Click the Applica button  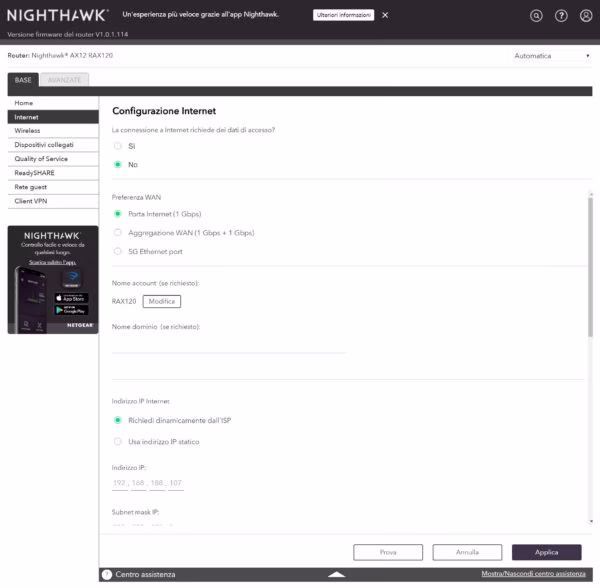546,552
